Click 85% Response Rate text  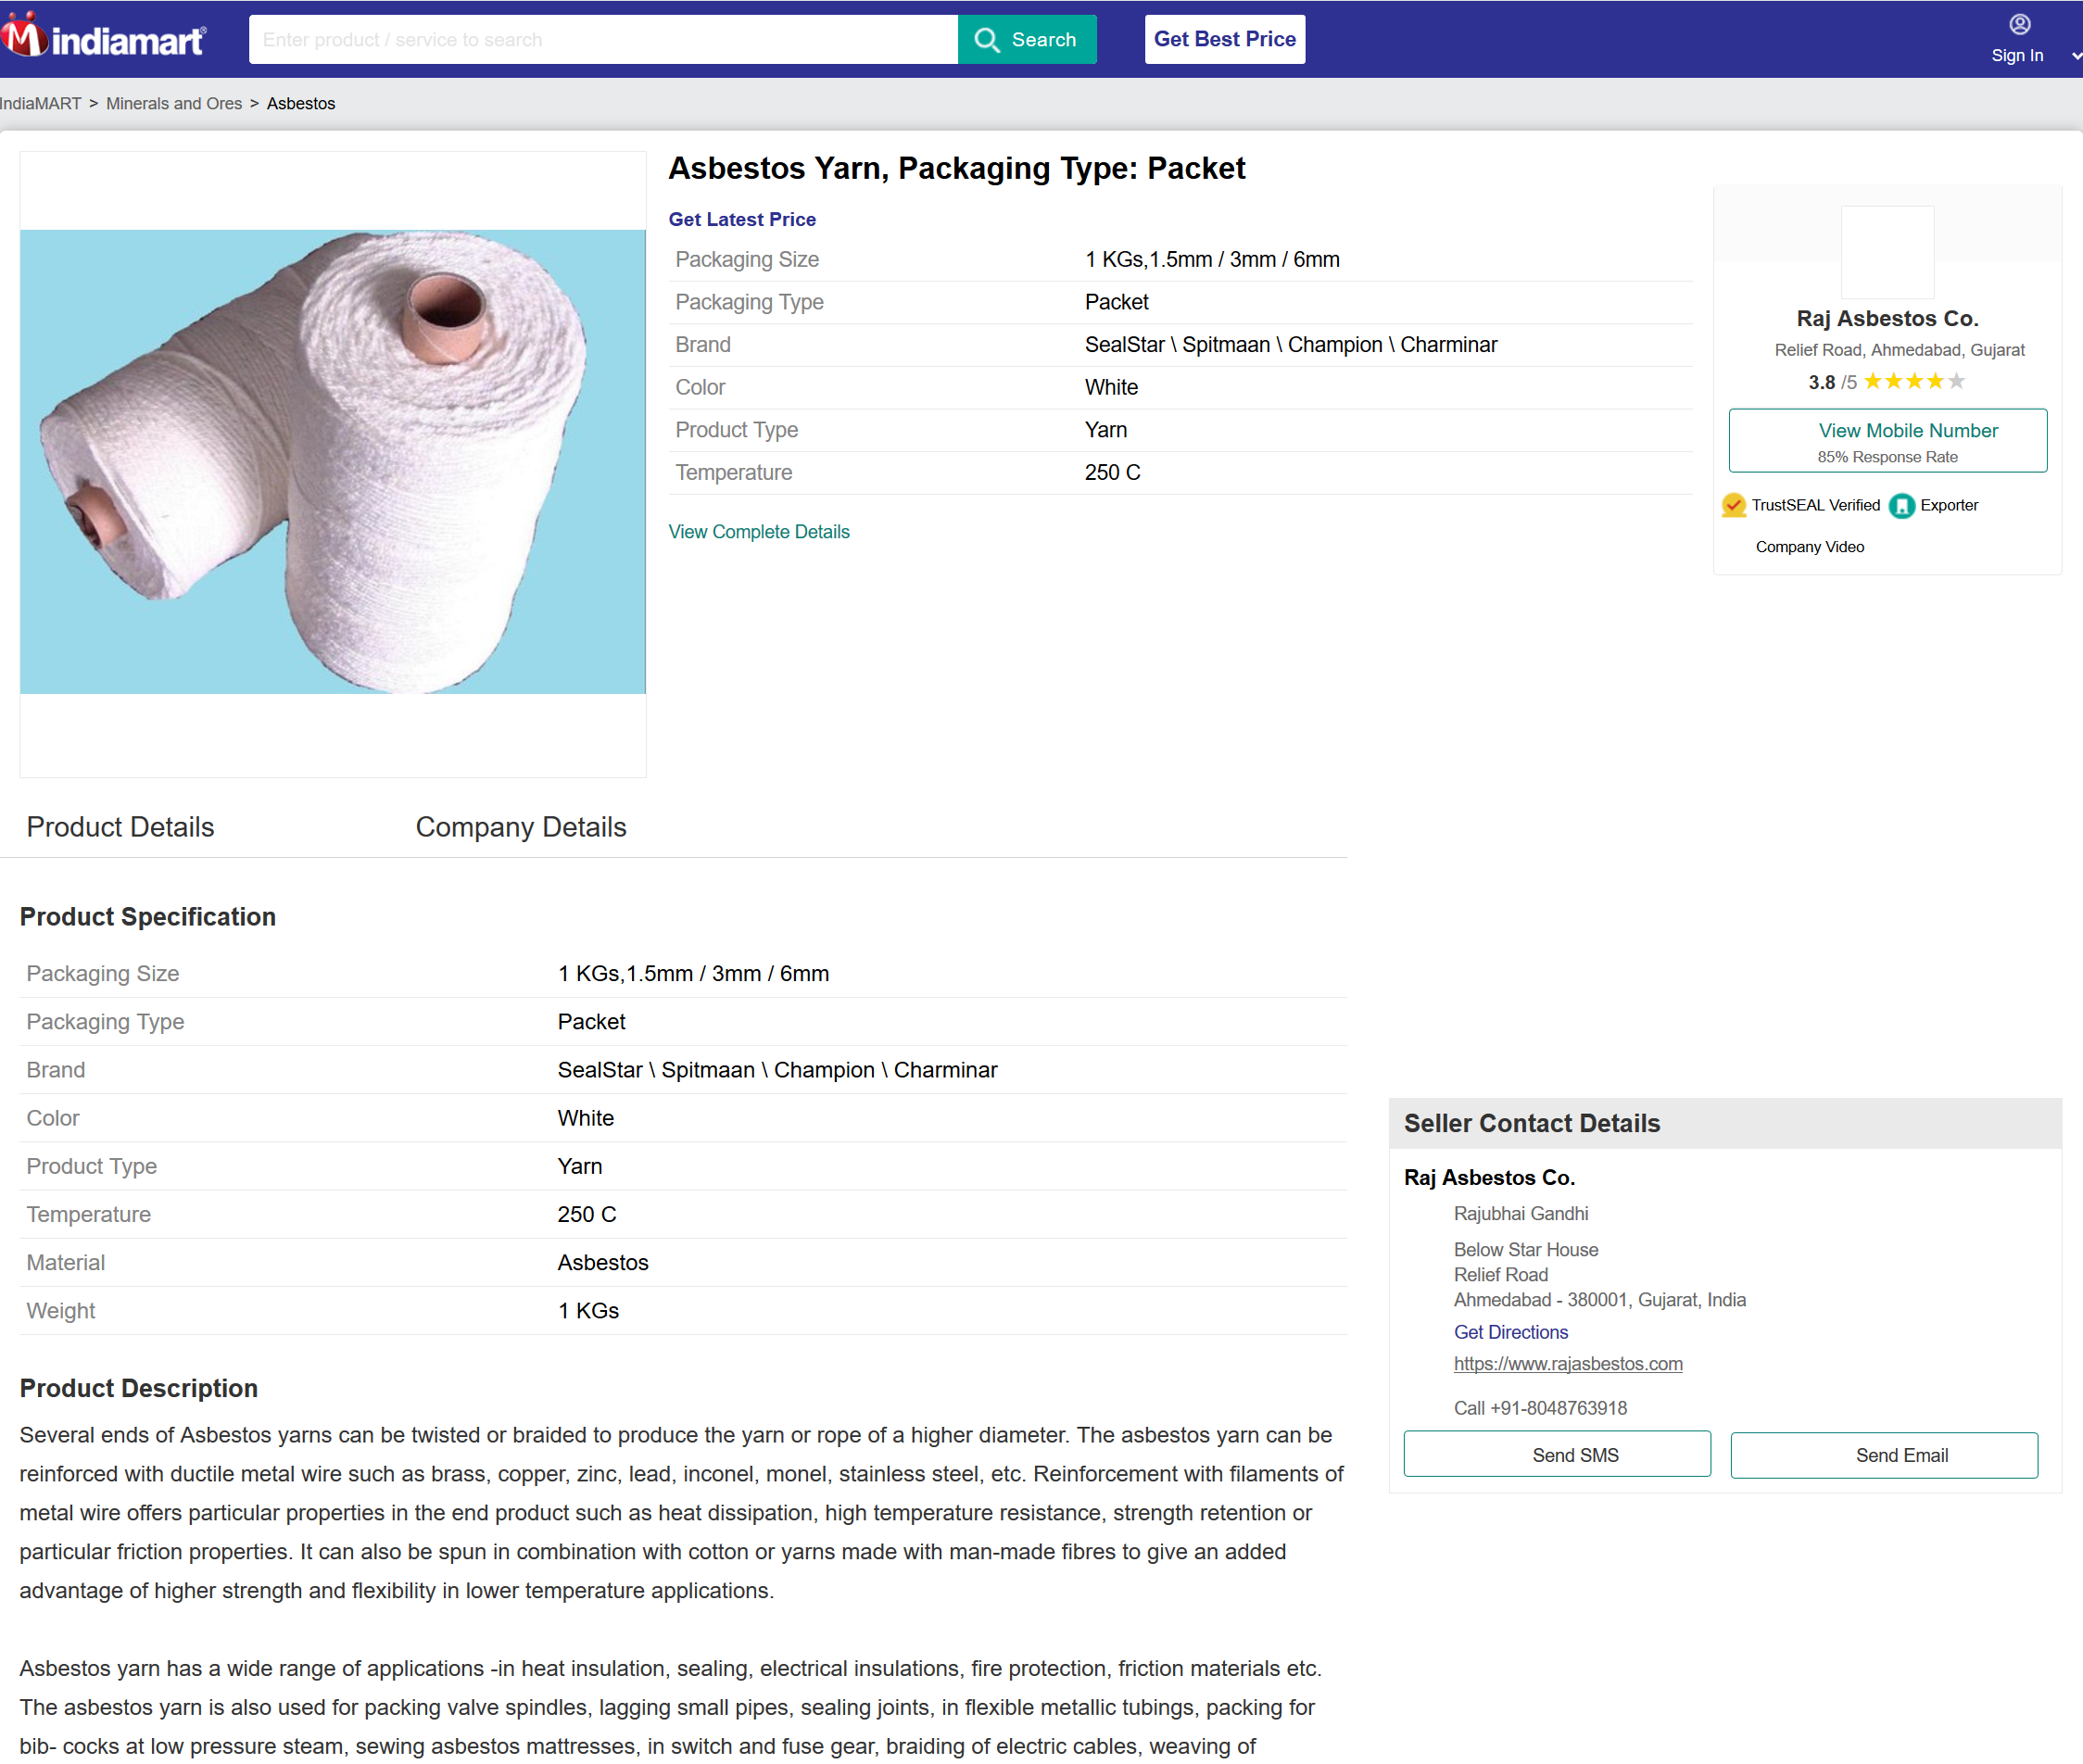tap(1887, 457)
